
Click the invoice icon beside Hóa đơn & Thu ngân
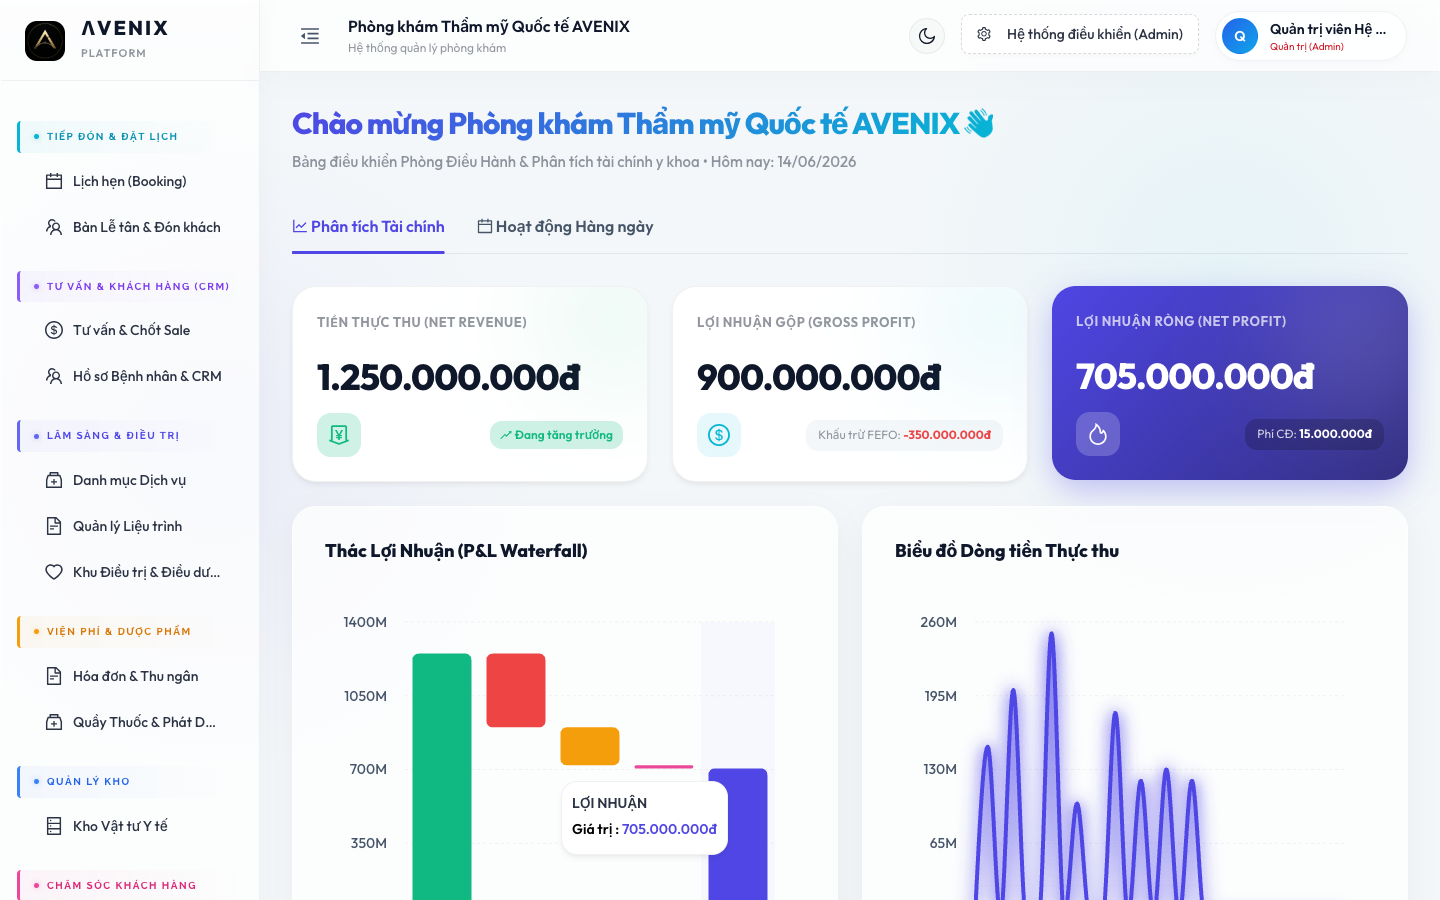54,676
